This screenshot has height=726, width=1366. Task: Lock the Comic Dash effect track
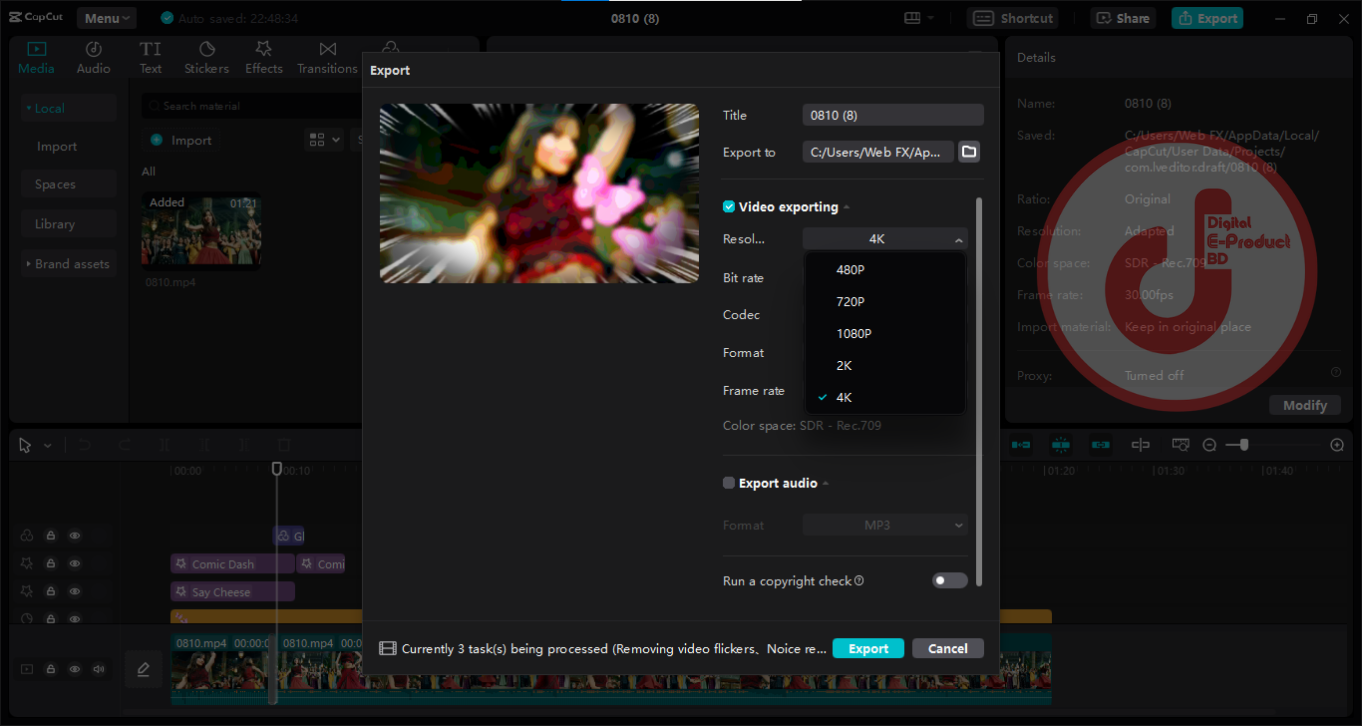pos(51,564)
